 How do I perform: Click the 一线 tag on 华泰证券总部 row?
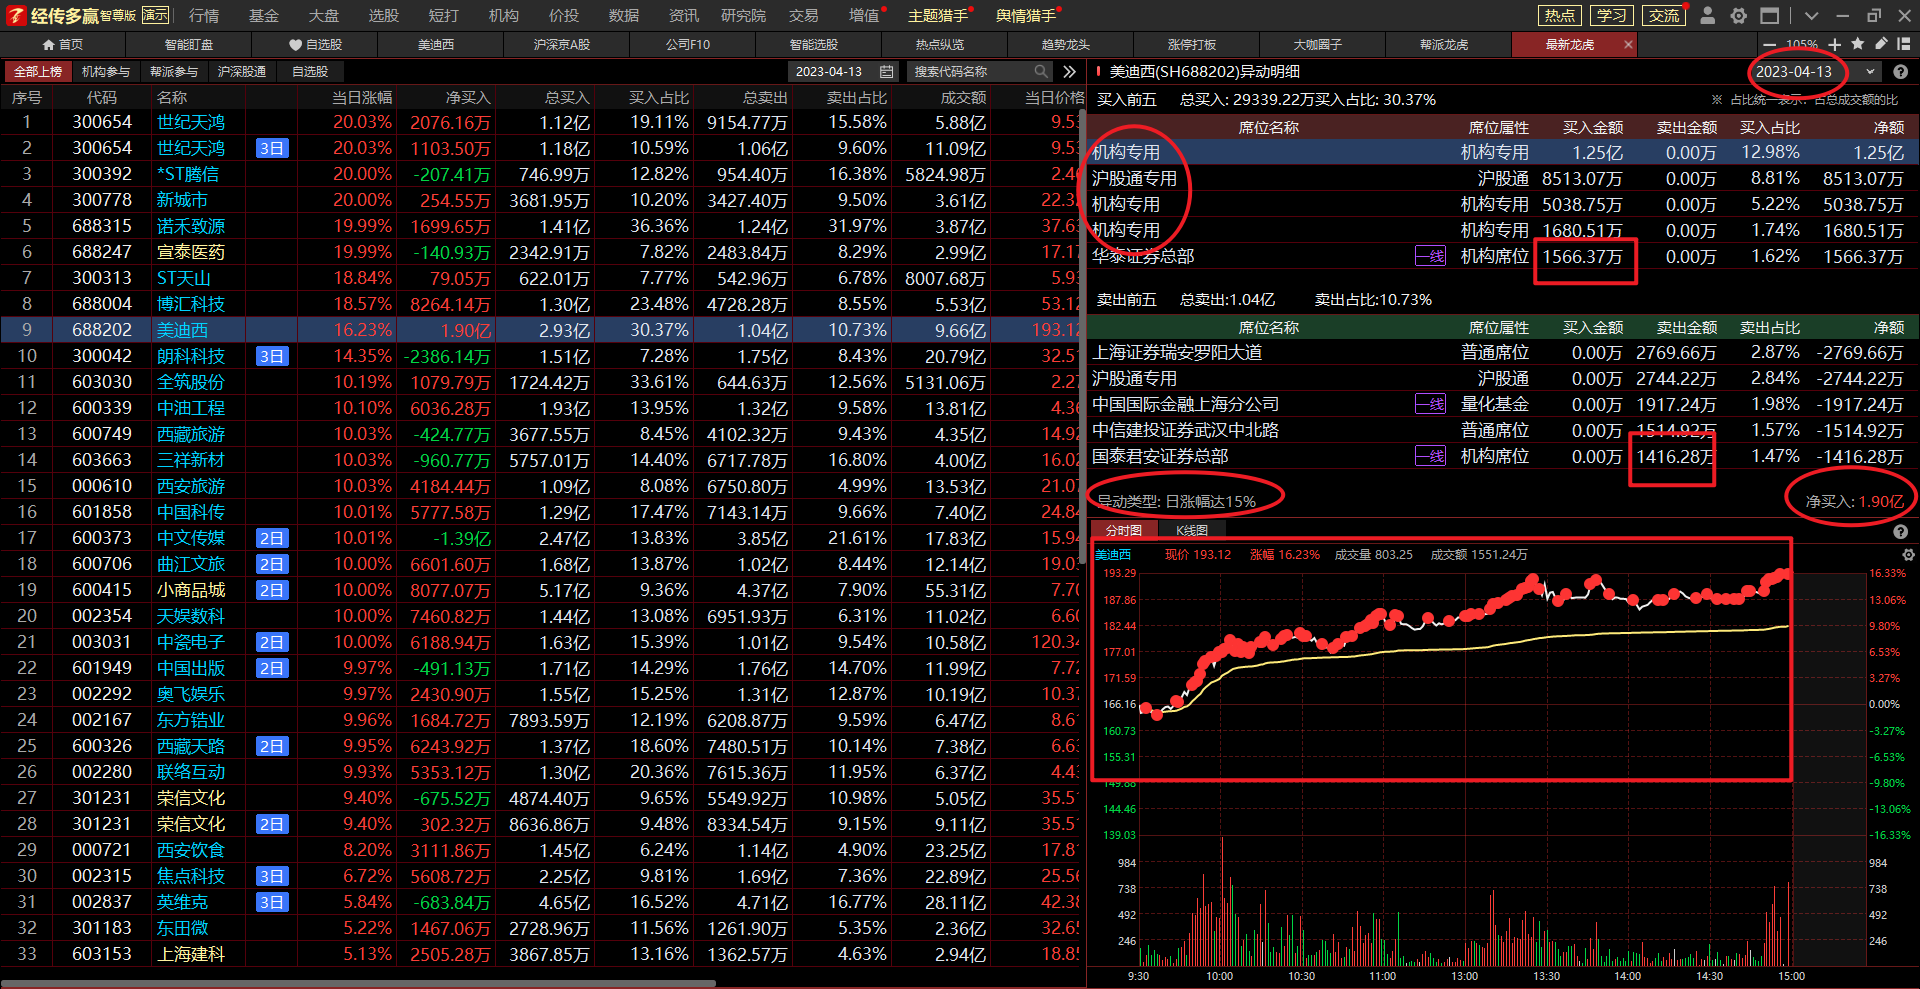[1430, 256]
